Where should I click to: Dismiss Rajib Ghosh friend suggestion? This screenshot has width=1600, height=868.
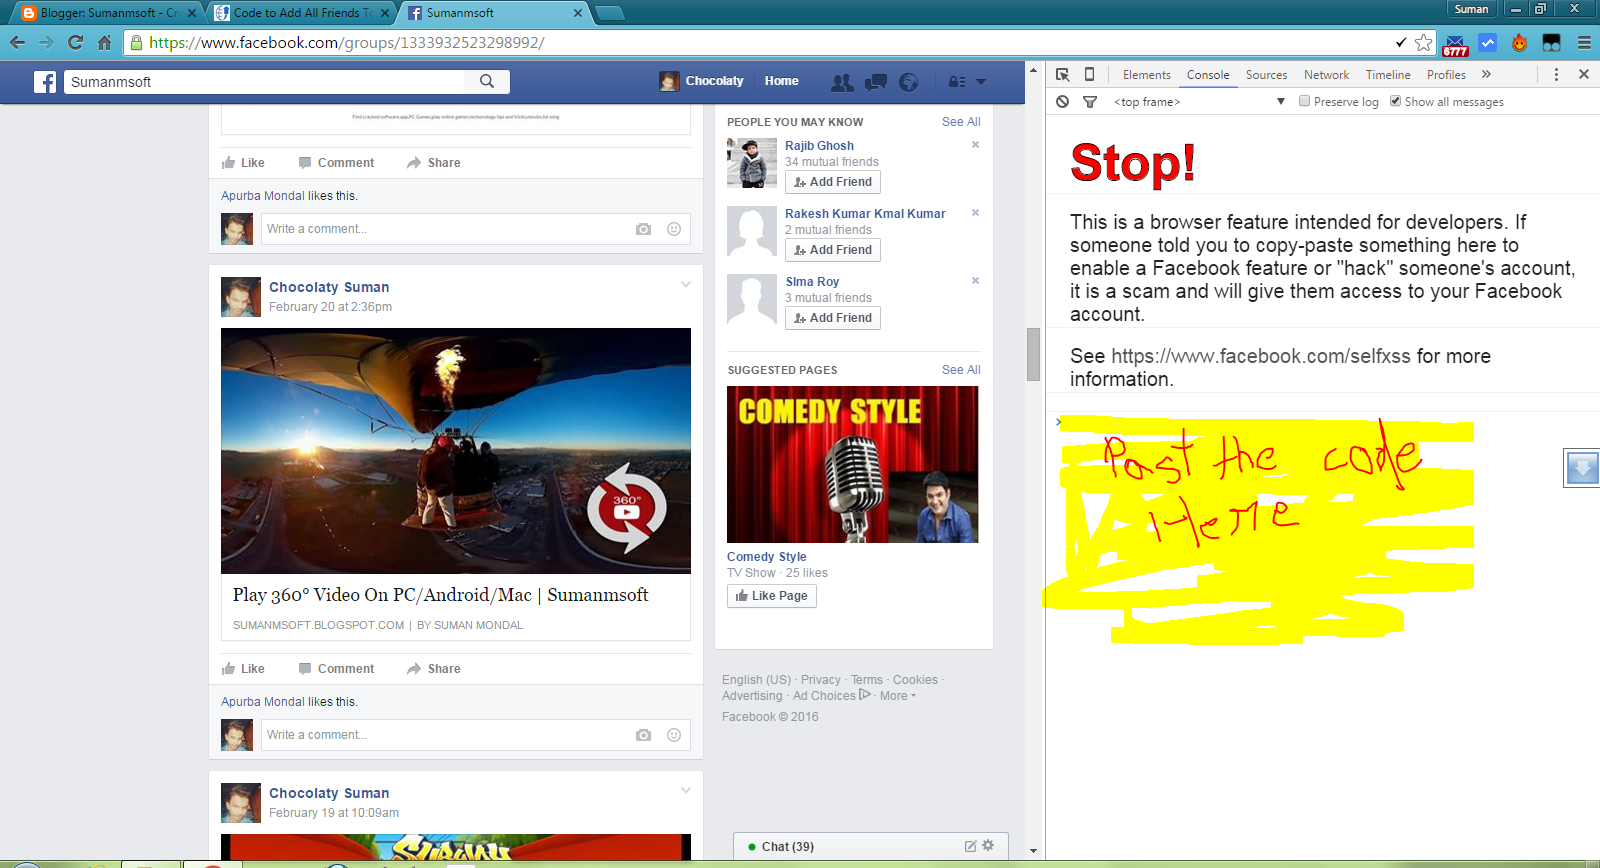[x=975, y=145]
